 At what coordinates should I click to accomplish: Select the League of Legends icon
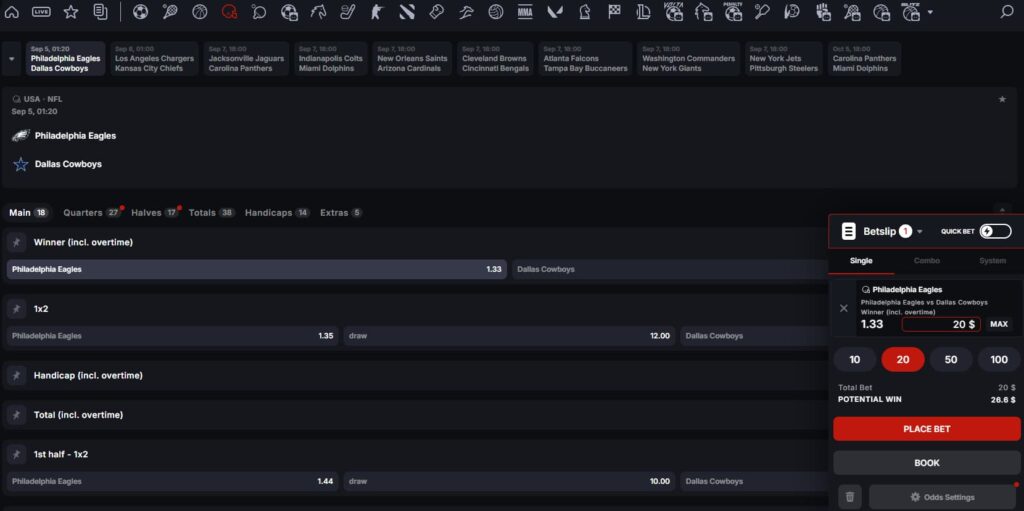644,12
